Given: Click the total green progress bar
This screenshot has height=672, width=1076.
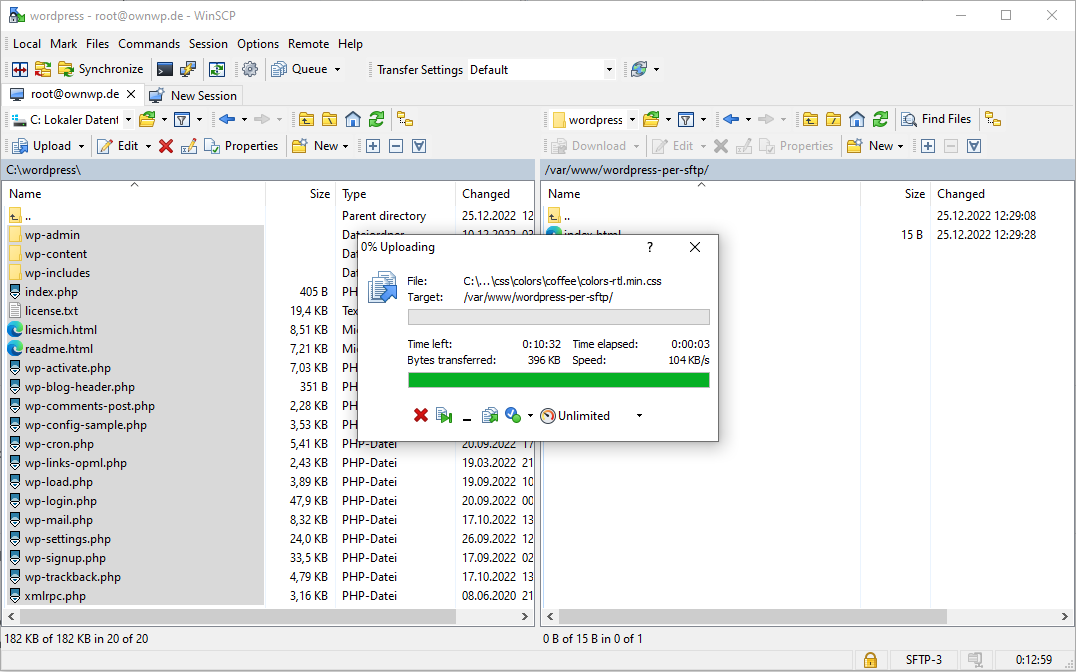Looking at the screenshot, I should (x=559, y=380).
